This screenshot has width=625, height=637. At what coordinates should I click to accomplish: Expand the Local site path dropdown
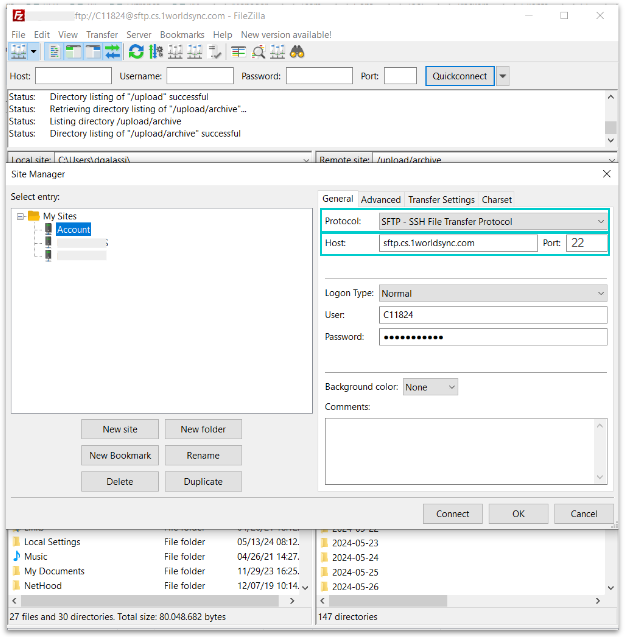pos(306,160)
